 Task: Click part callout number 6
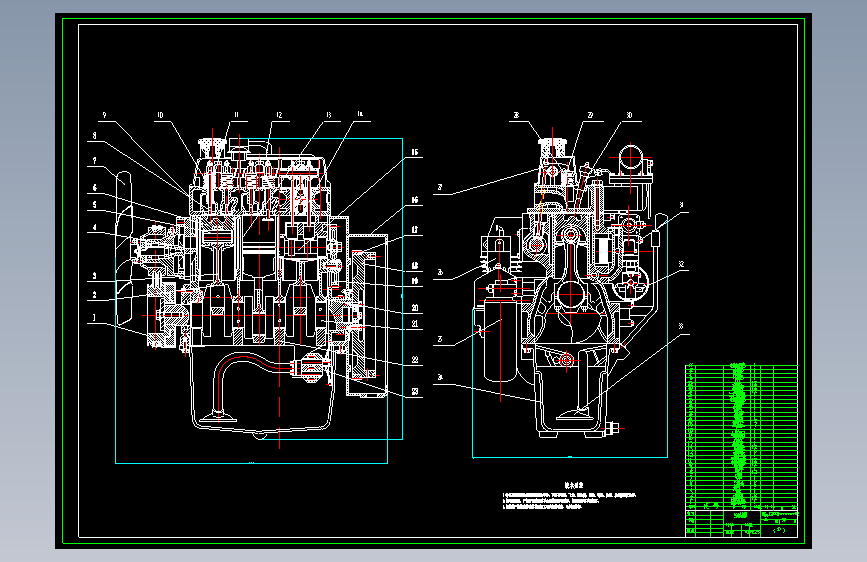(x=95, y=188)
